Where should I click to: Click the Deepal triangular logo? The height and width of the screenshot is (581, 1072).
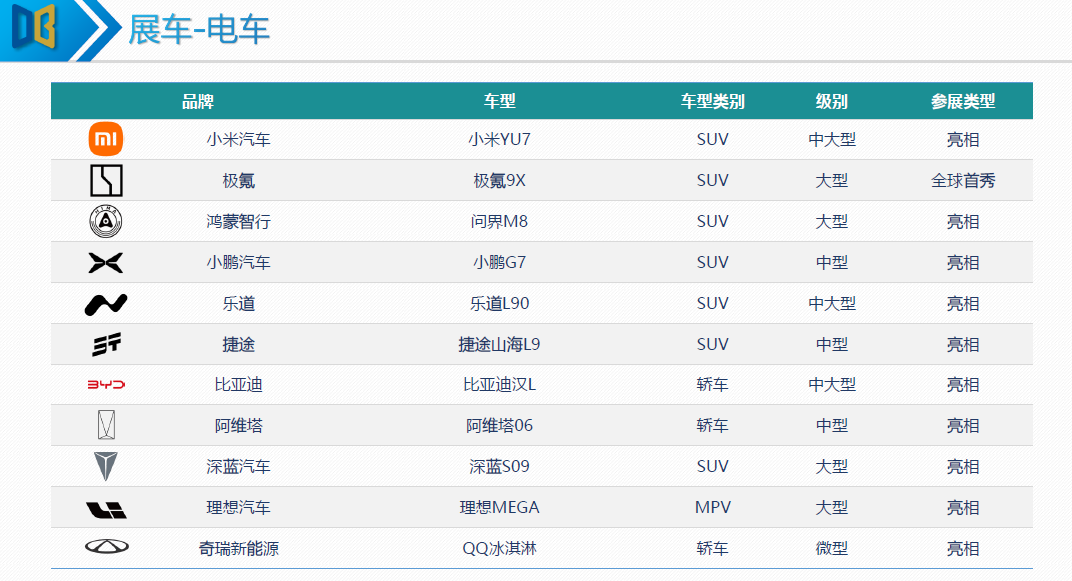(106, 466)
